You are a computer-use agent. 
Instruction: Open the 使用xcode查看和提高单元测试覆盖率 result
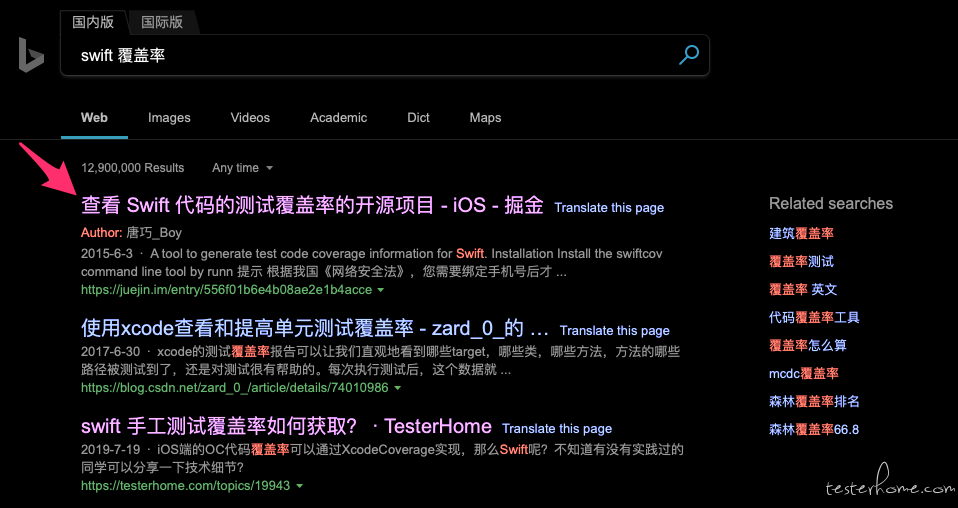(315, 329)
